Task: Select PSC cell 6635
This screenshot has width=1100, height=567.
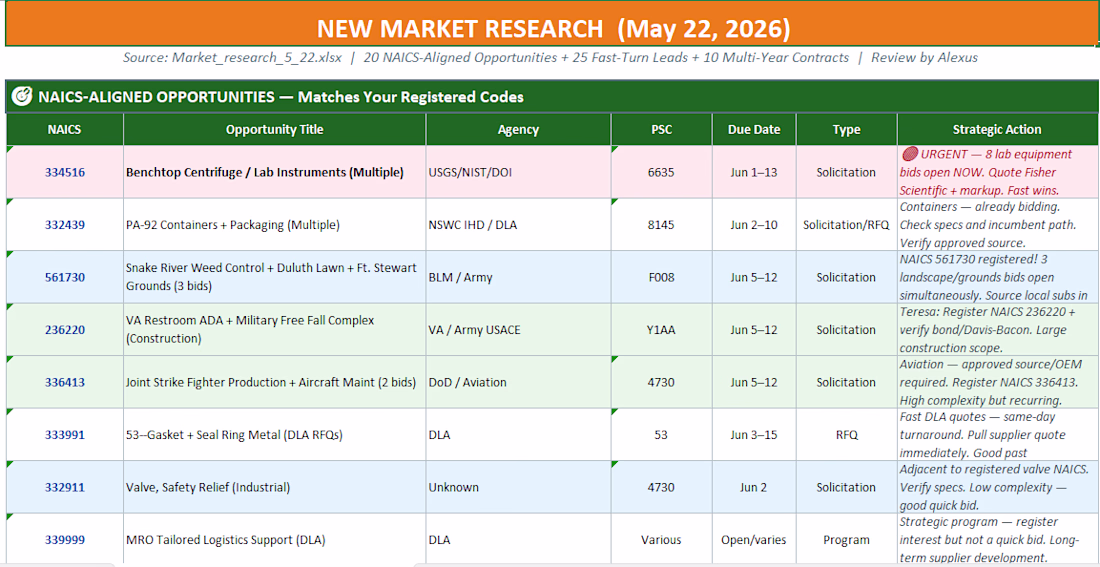Action: (x=662, y=172)
